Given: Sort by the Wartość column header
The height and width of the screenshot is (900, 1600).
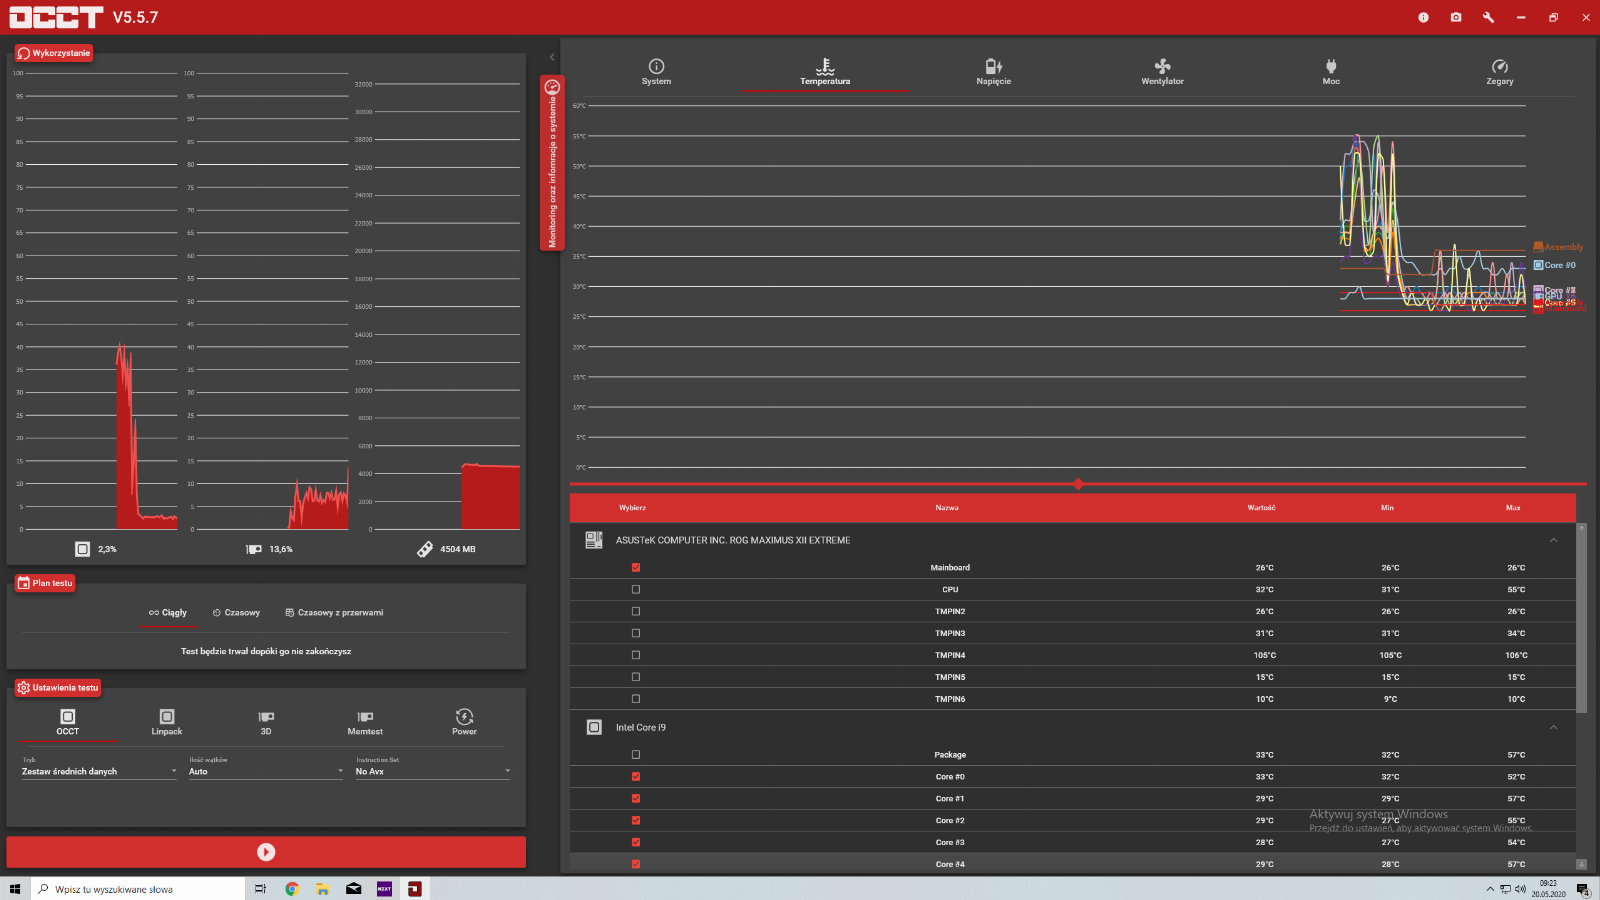Looking at the screenshot, I should point(1261,508).
